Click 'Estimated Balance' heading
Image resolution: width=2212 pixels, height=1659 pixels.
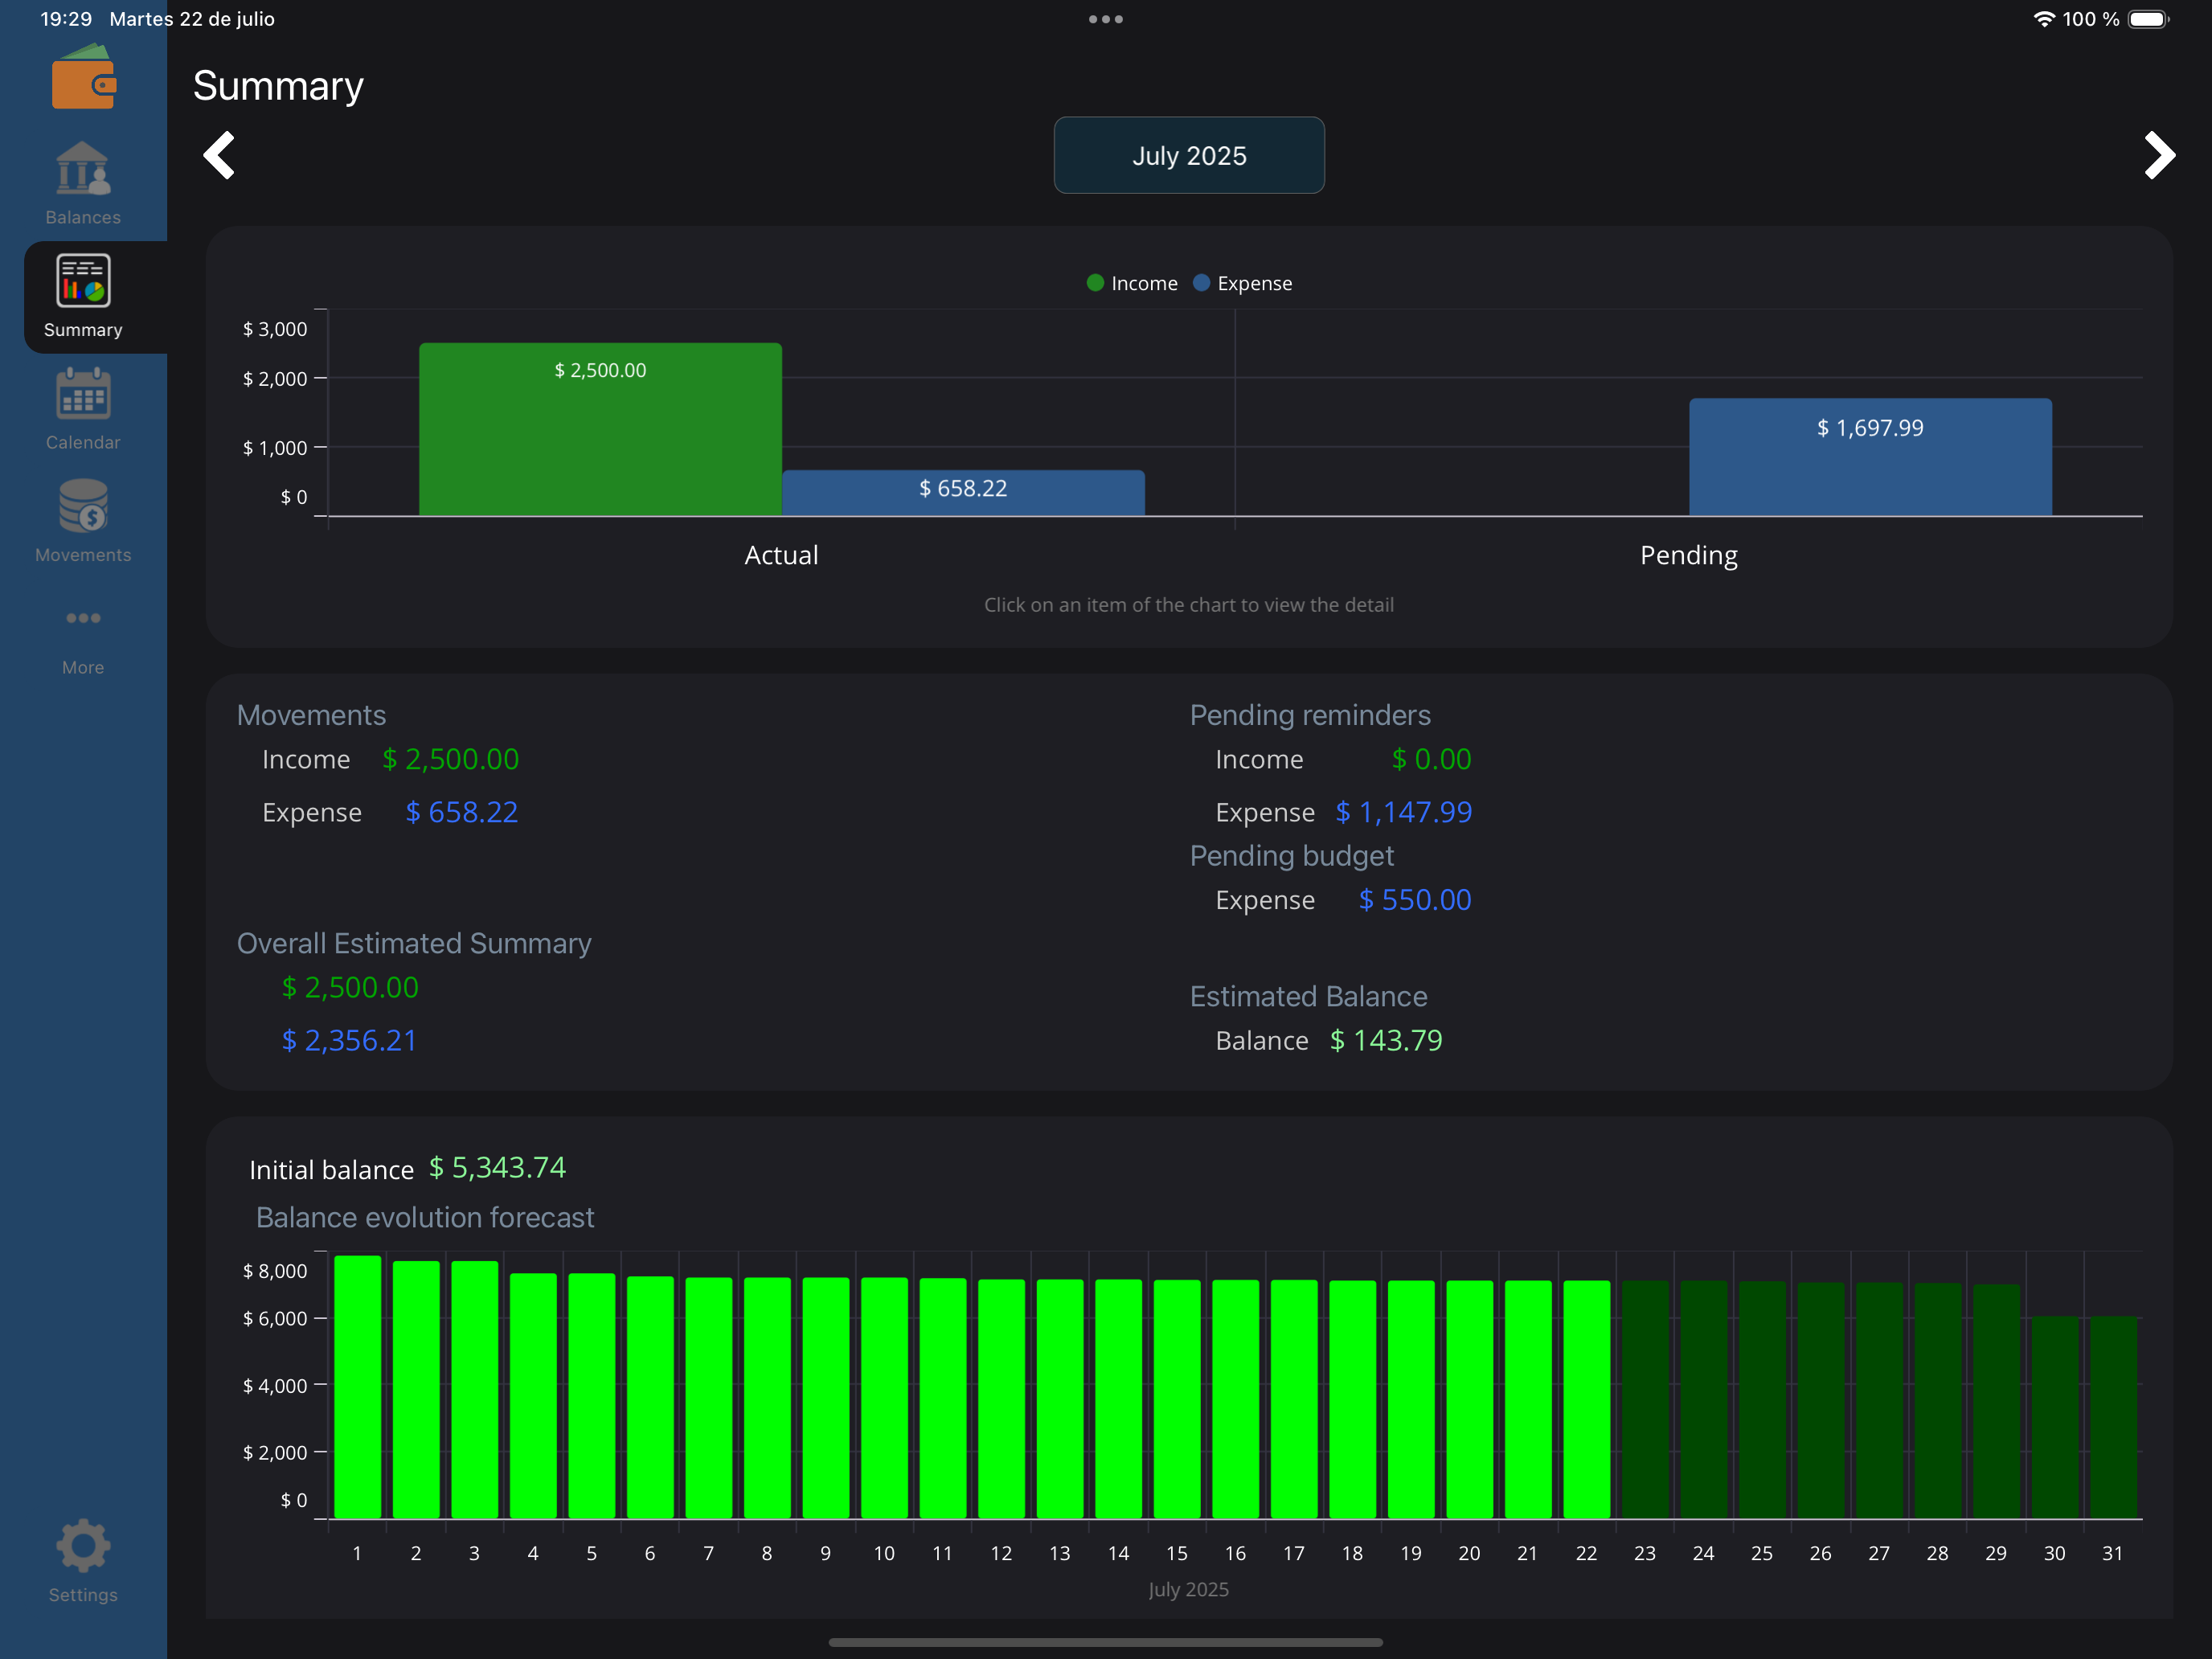pyautogui.click(x=1308, y=996)
